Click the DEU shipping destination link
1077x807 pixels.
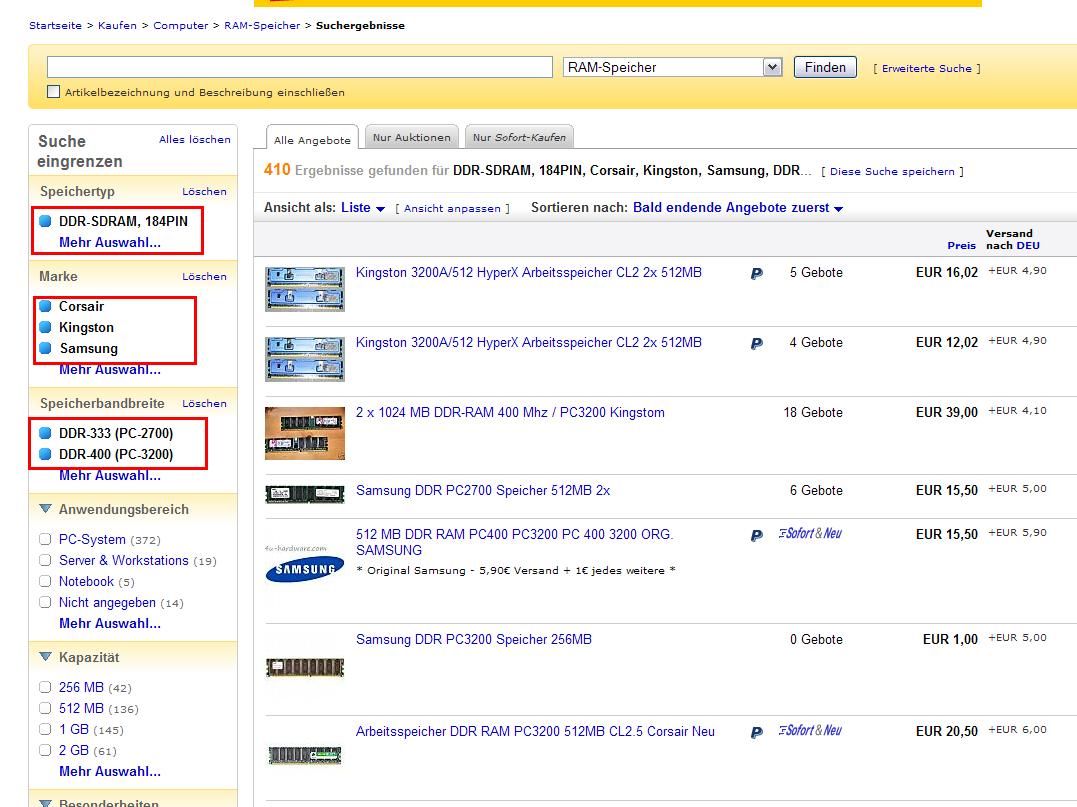1028,245
